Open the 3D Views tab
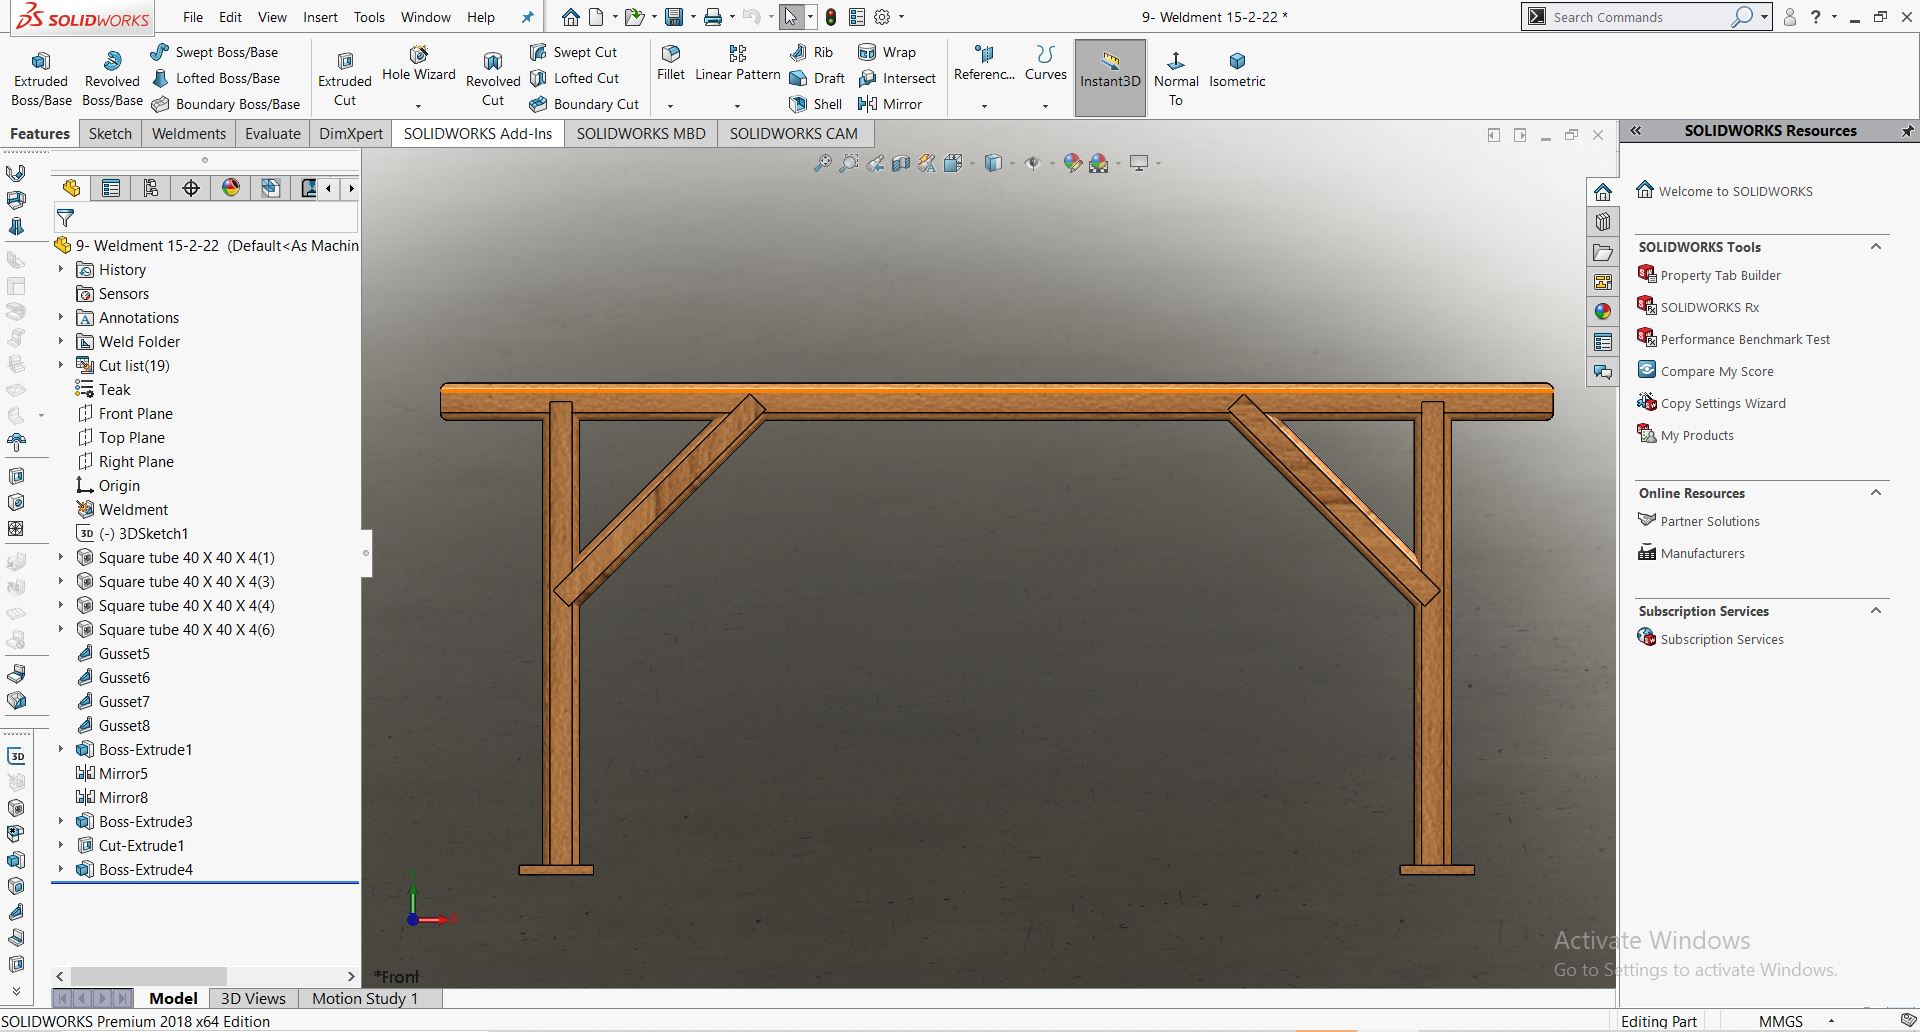 tap(253, 998)
